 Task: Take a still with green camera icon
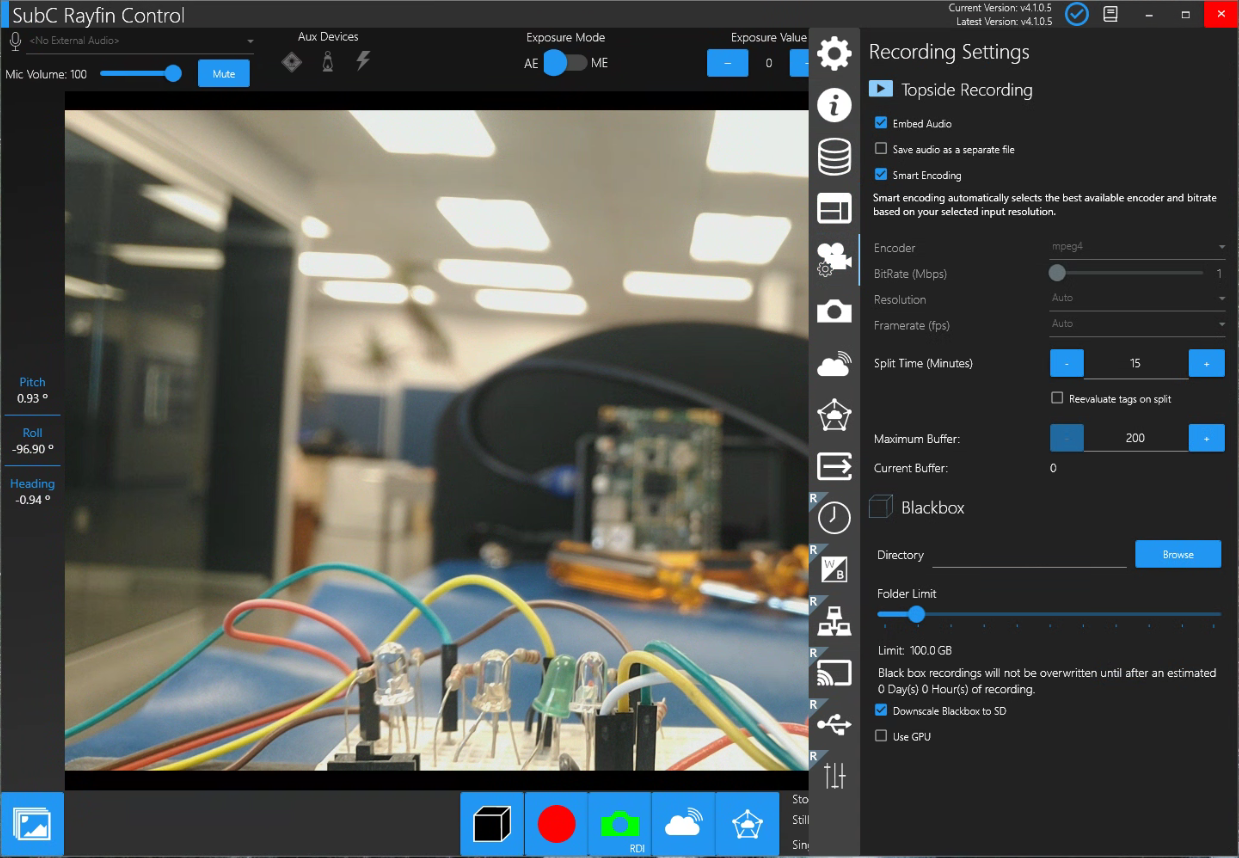[x=619, y=824]
